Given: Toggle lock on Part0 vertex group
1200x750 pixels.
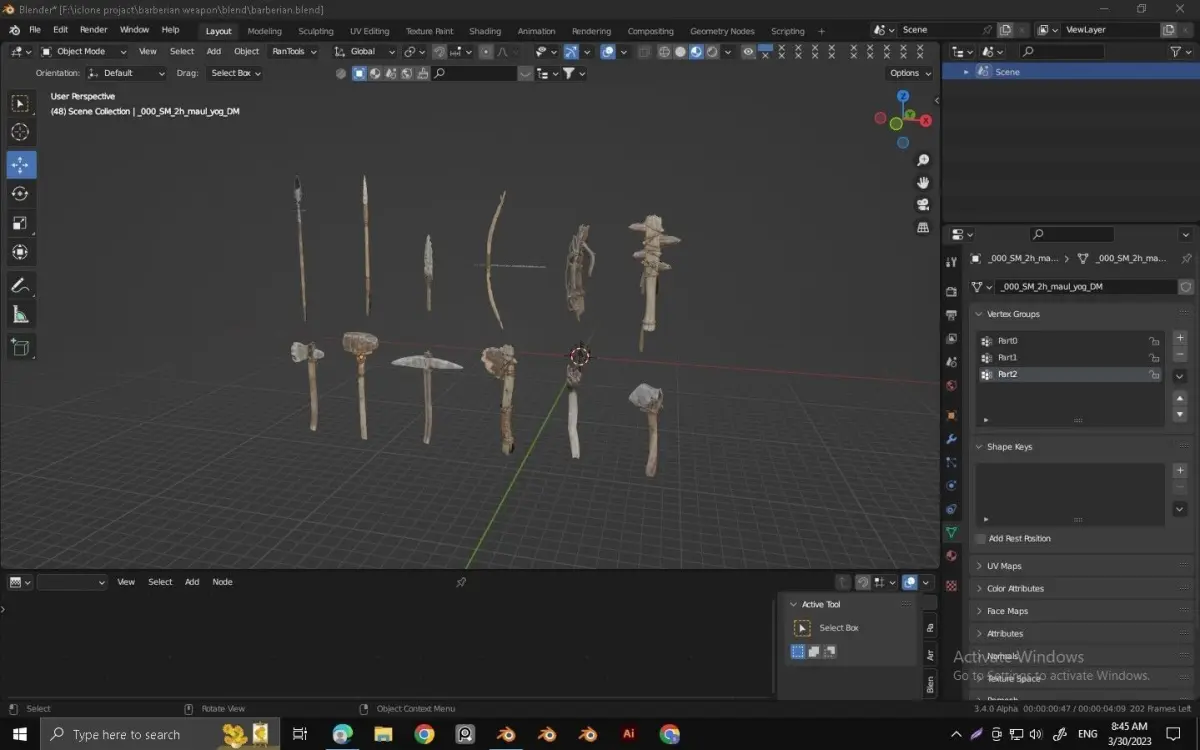Looking at the screenshot, I should click(1154, 341).
